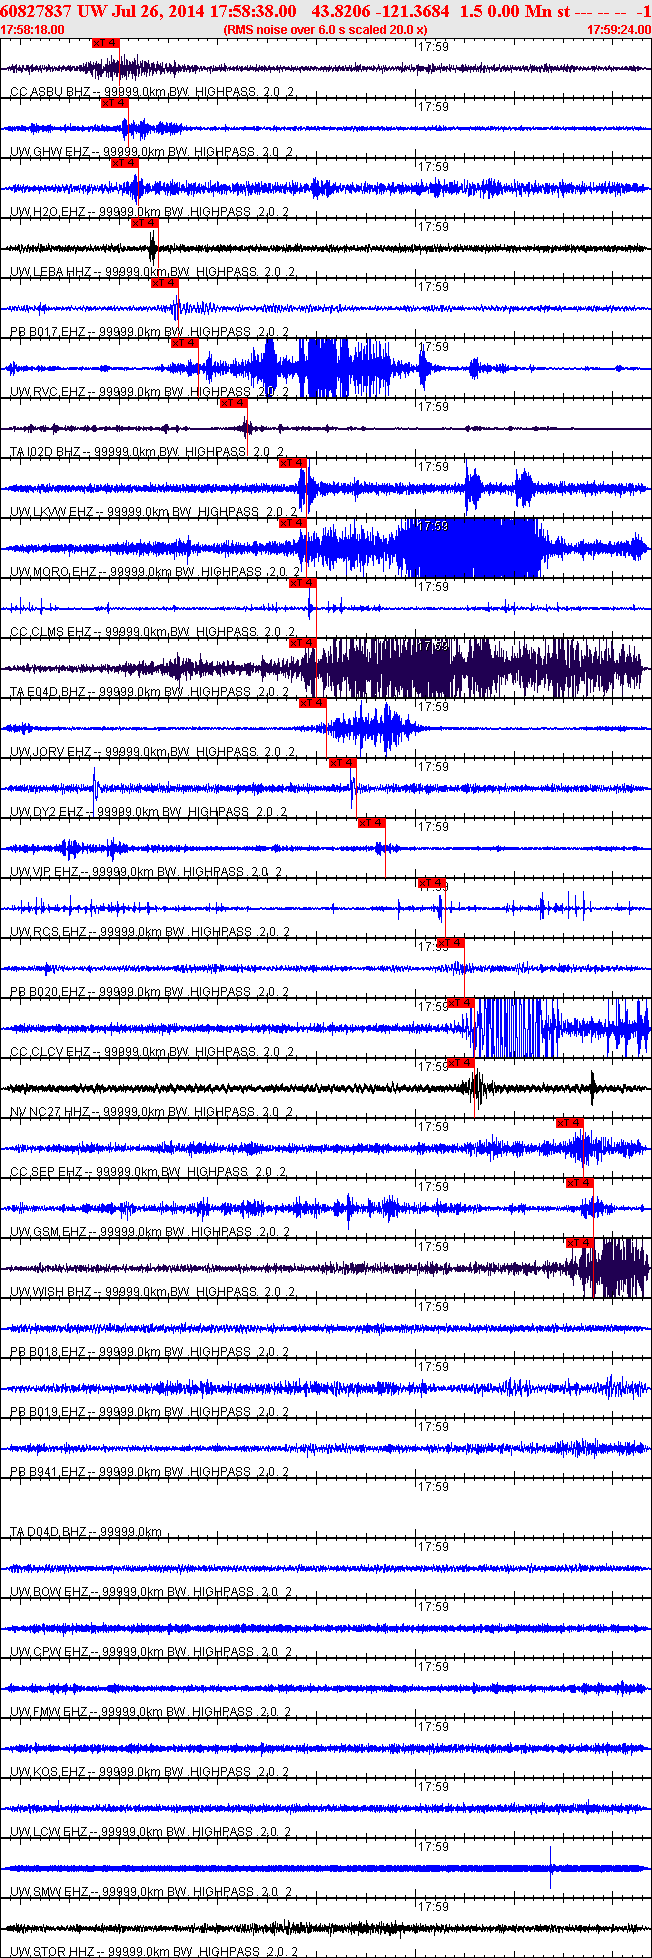652x1958 pixels.
Task: Select the PB.B941 EHZ trace label
Action: coord(149,1472)
